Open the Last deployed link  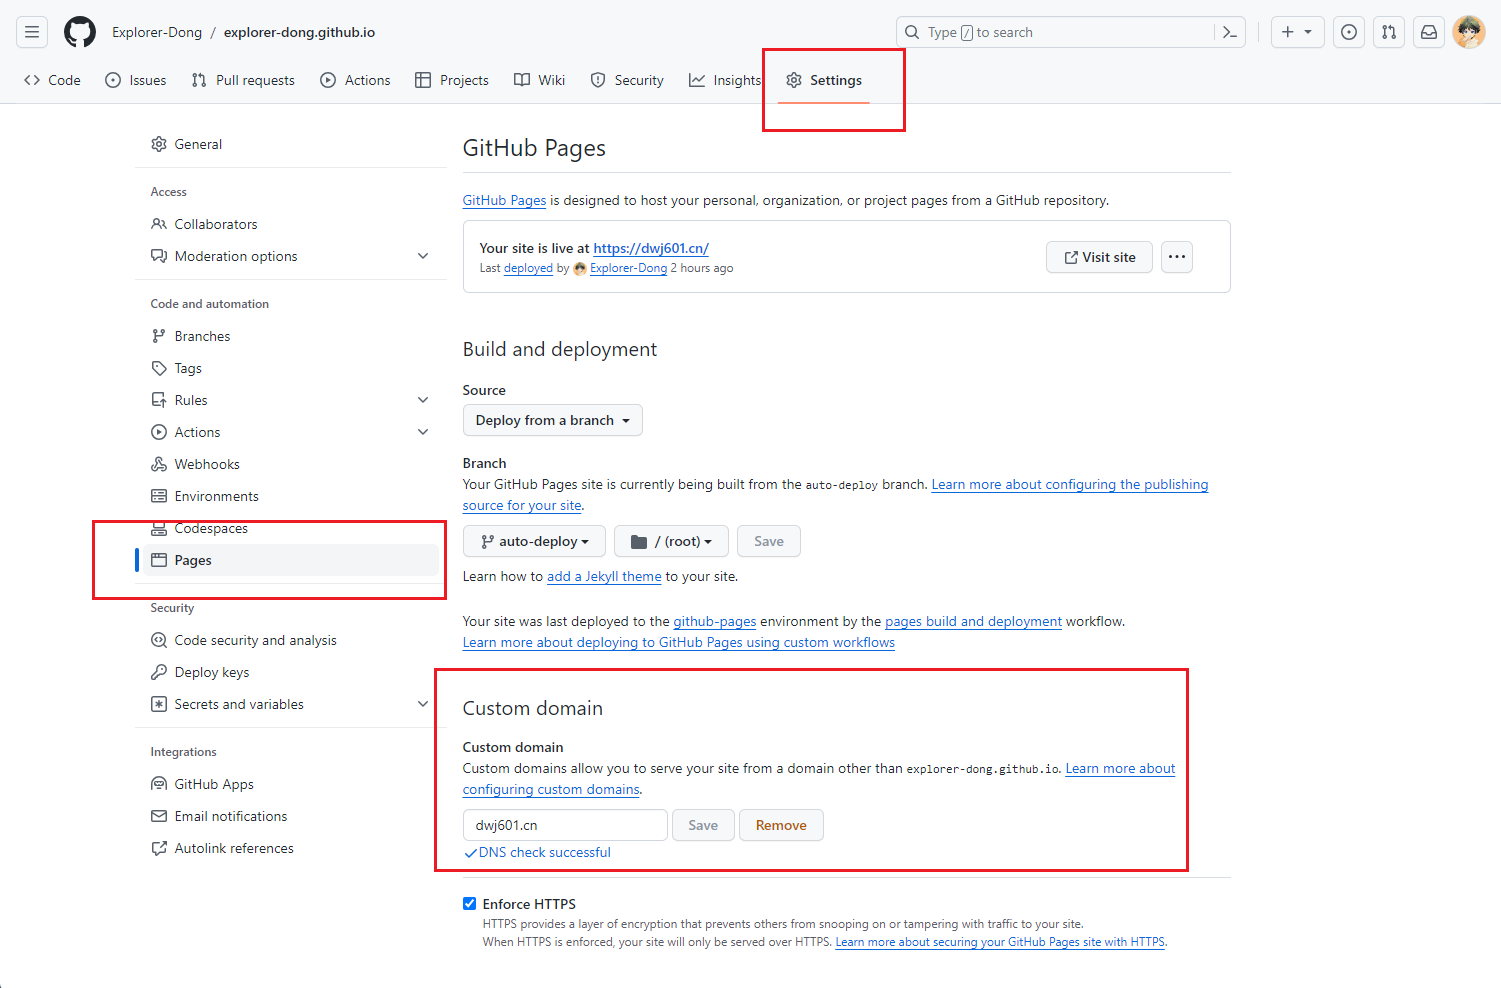click(x=528, y=268)
